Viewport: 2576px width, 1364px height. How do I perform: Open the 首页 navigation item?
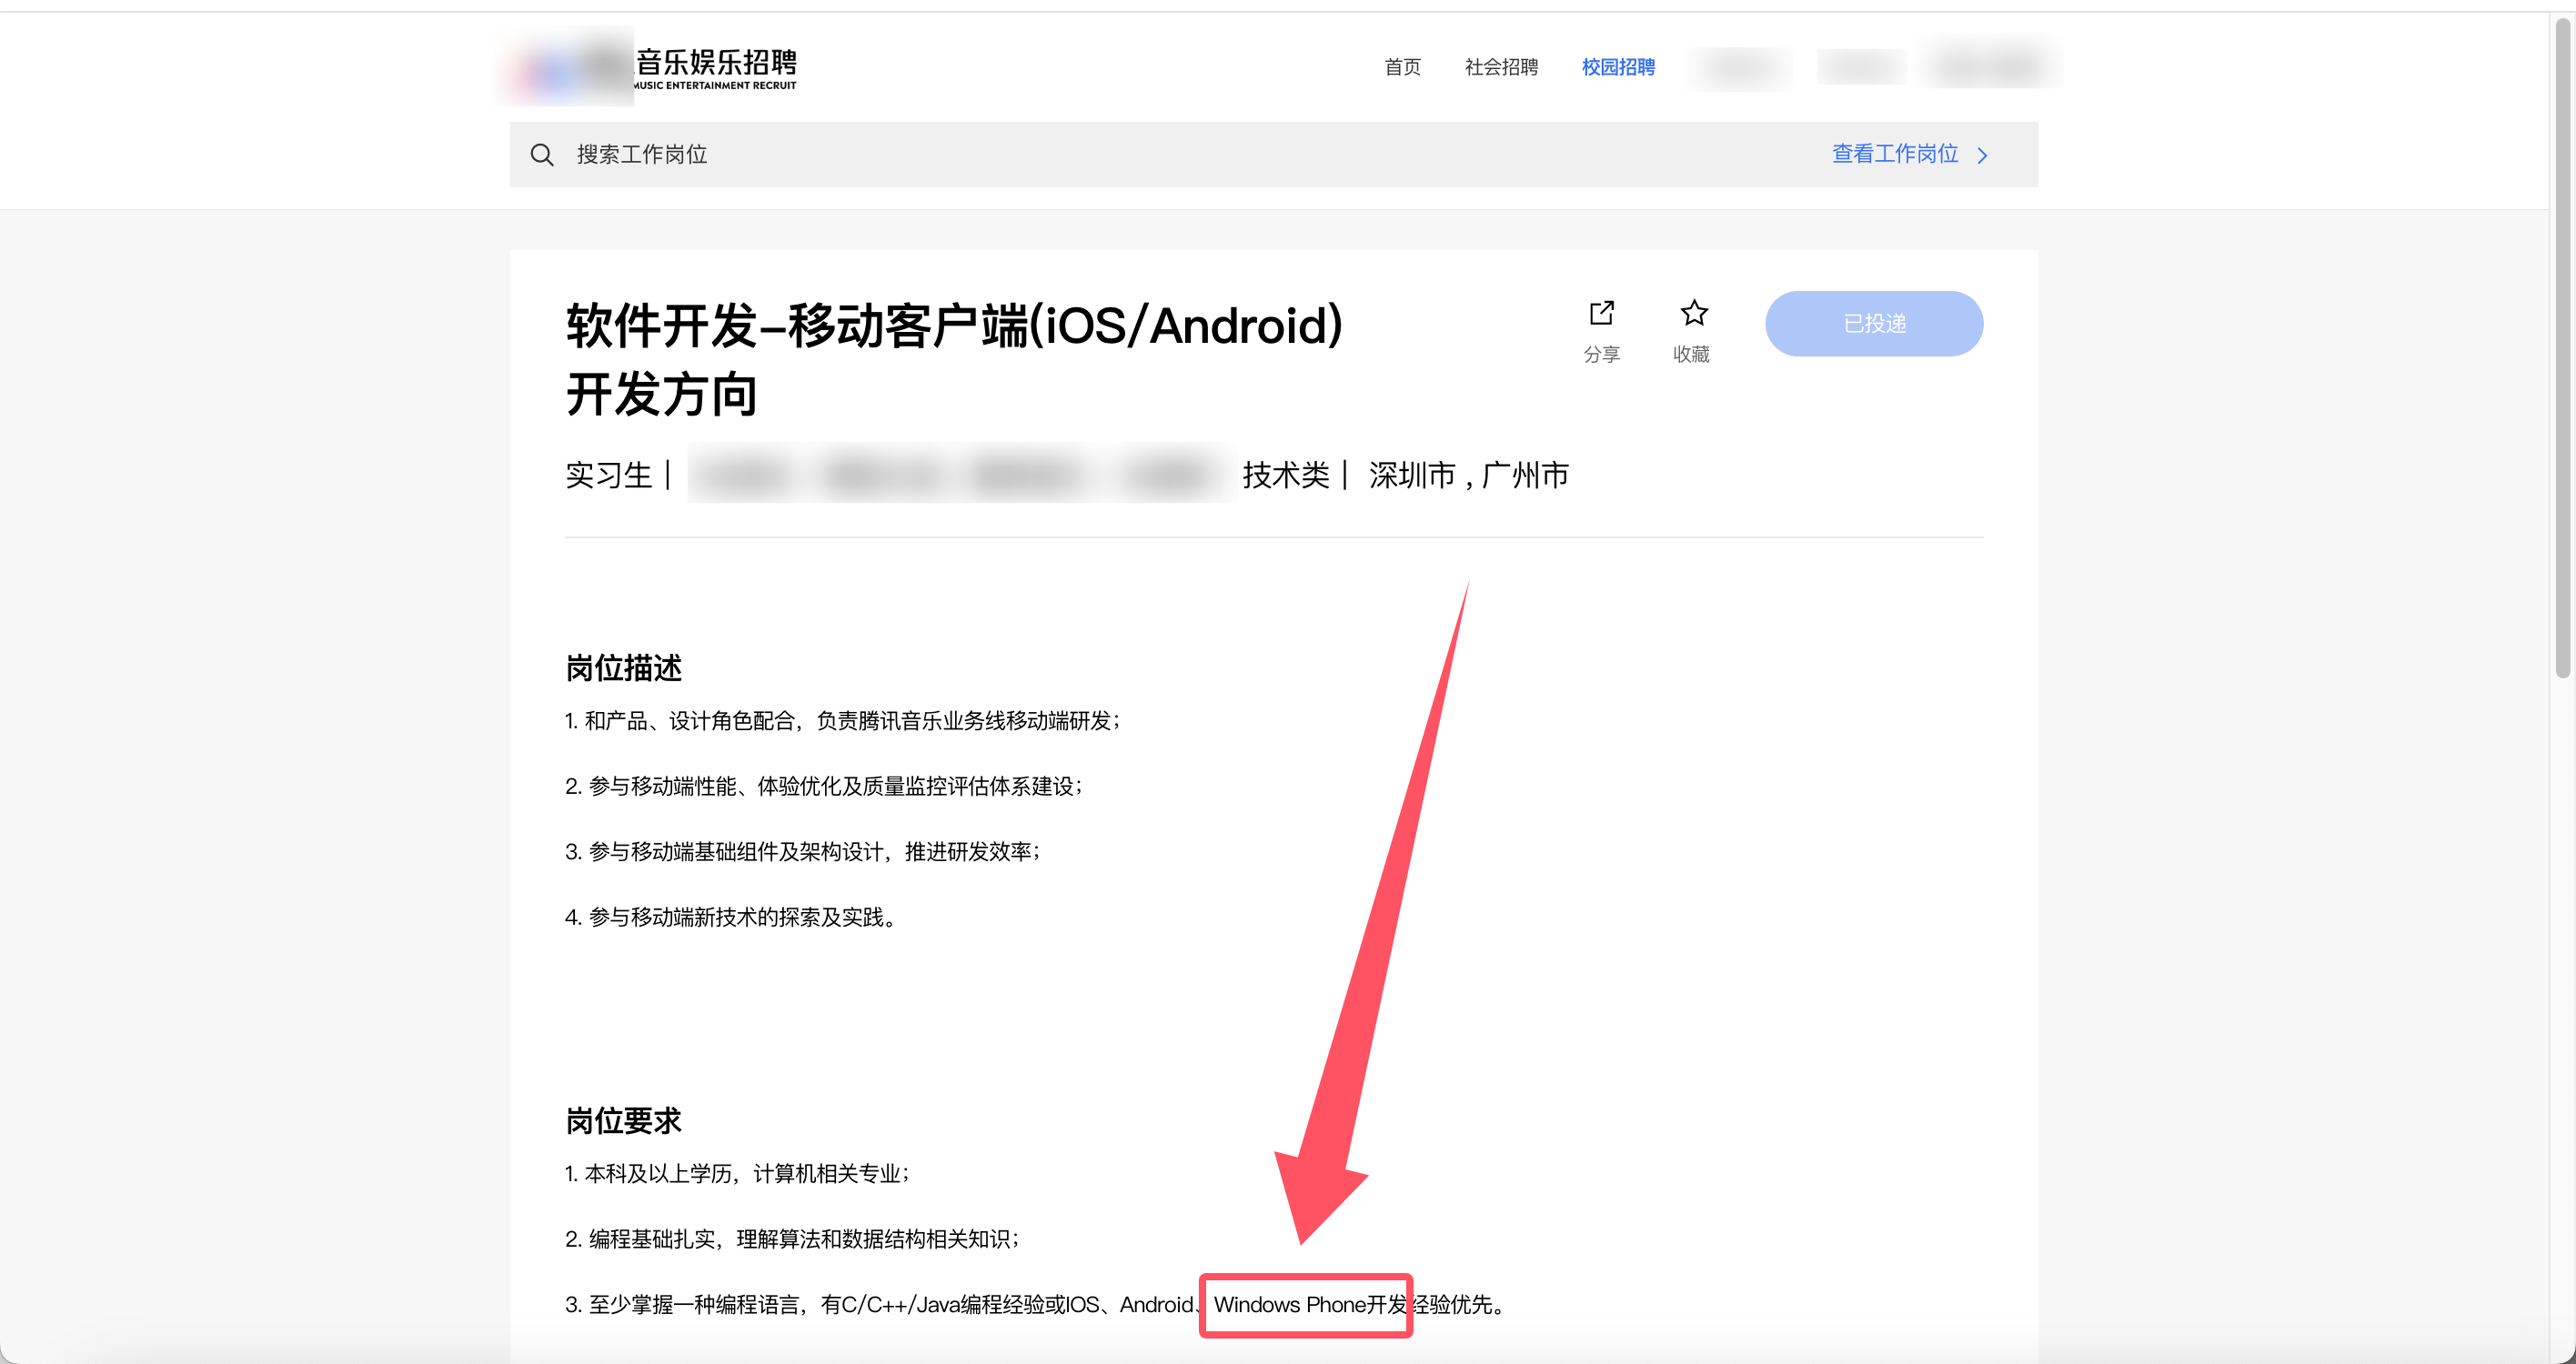click(1402, 67)
